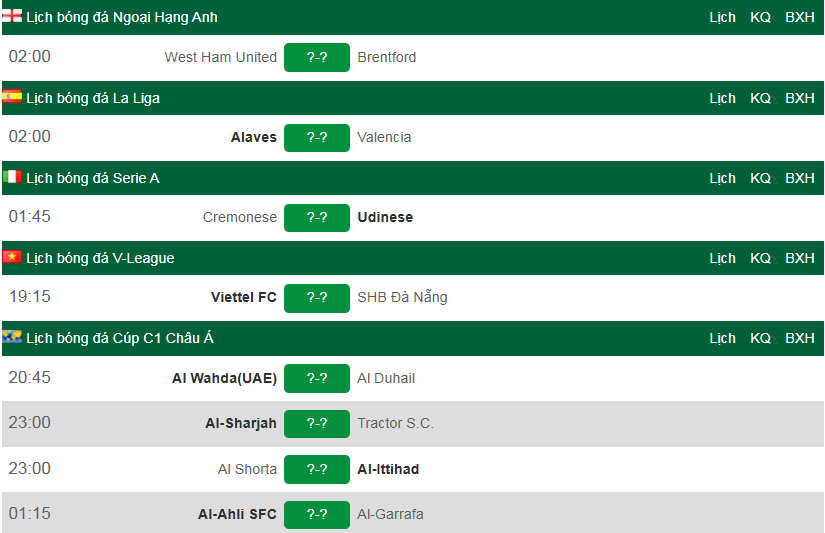Viewport: 825px width, 533px height.
Task: Open the Al-Sharjah vs Tractor S.C. score button
Action: coord(317,423)
